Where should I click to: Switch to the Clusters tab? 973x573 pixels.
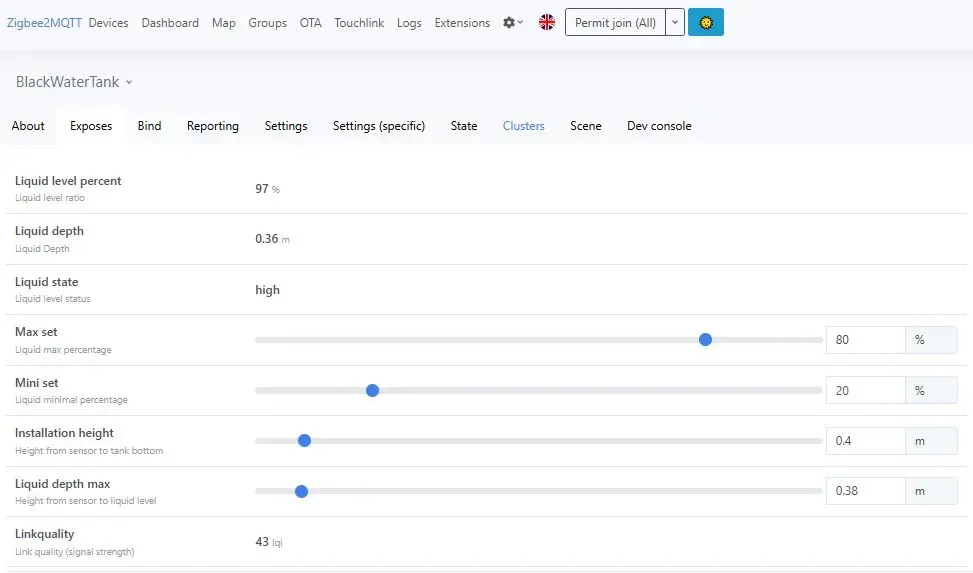523,126
